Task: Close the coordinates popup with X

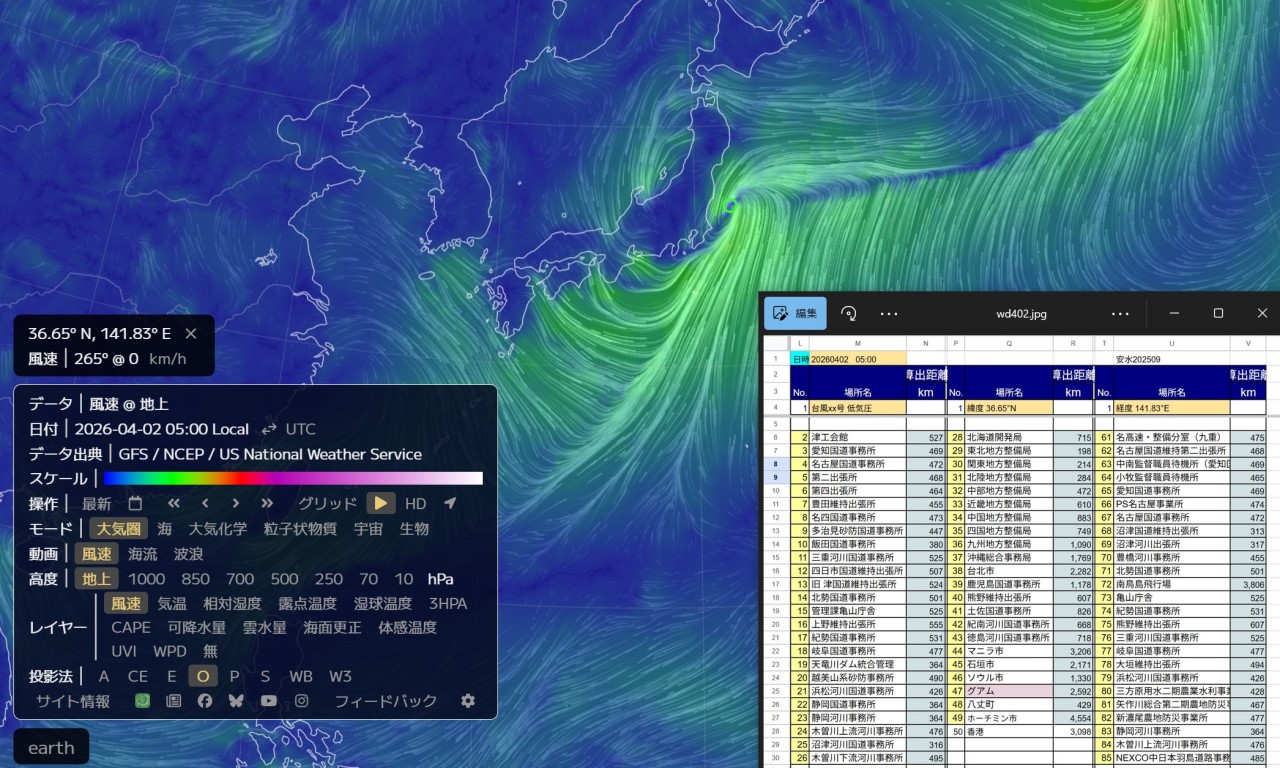Action: coord(191,334)
